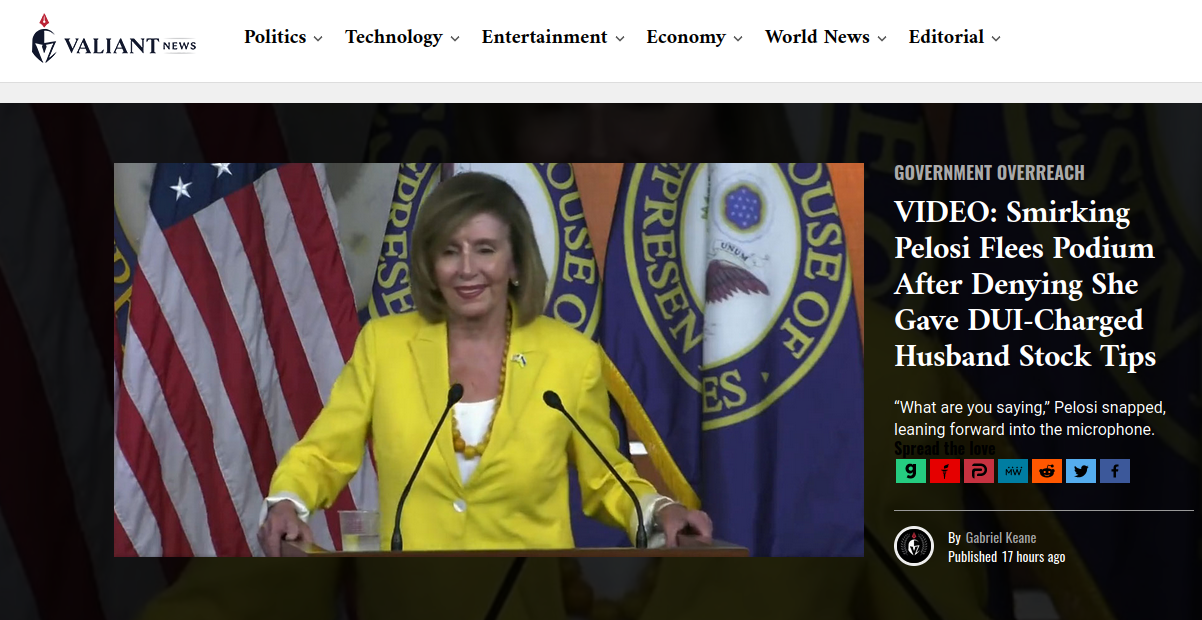
Task: Click the Valiant News logo
Action: point(113,40)
